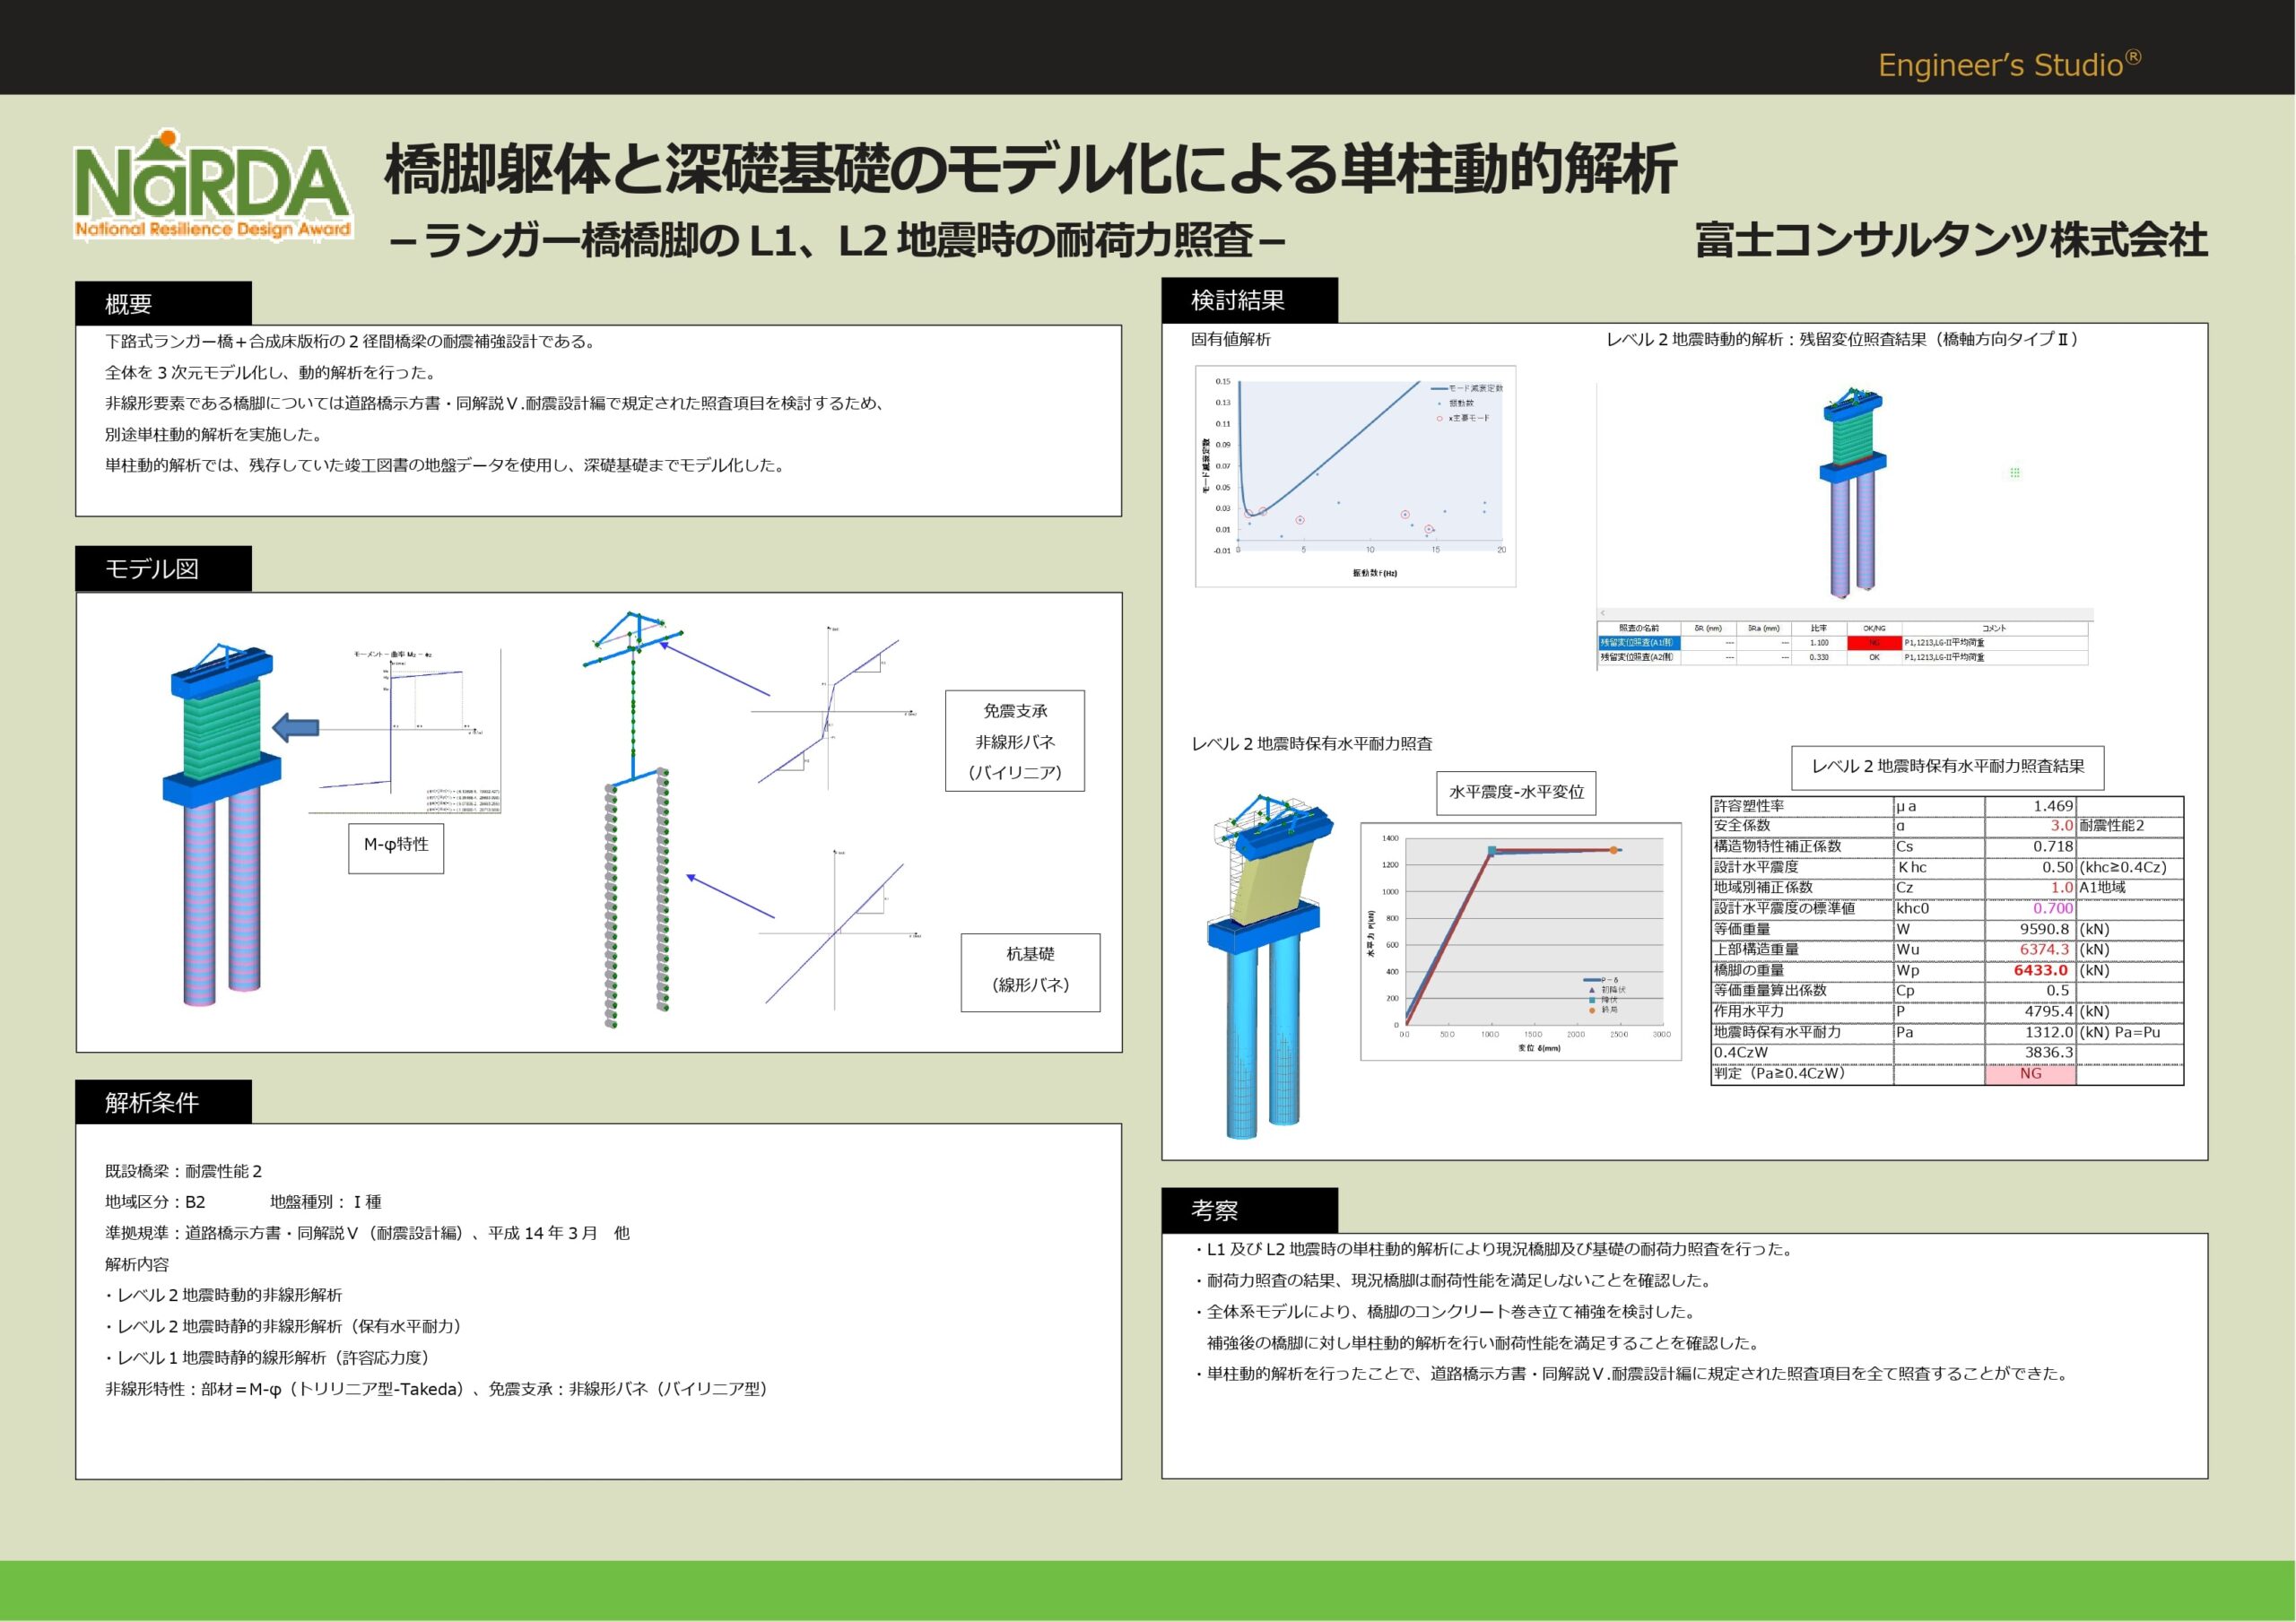Click the 残留変位照査結果 heading text

[x=1844, y=340]
